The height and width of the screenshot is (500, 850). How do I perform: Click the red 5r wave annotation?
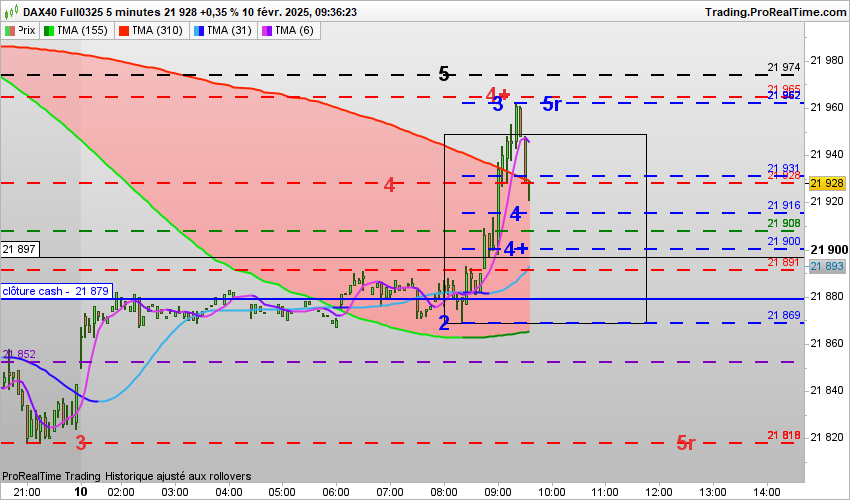[686, 443]
